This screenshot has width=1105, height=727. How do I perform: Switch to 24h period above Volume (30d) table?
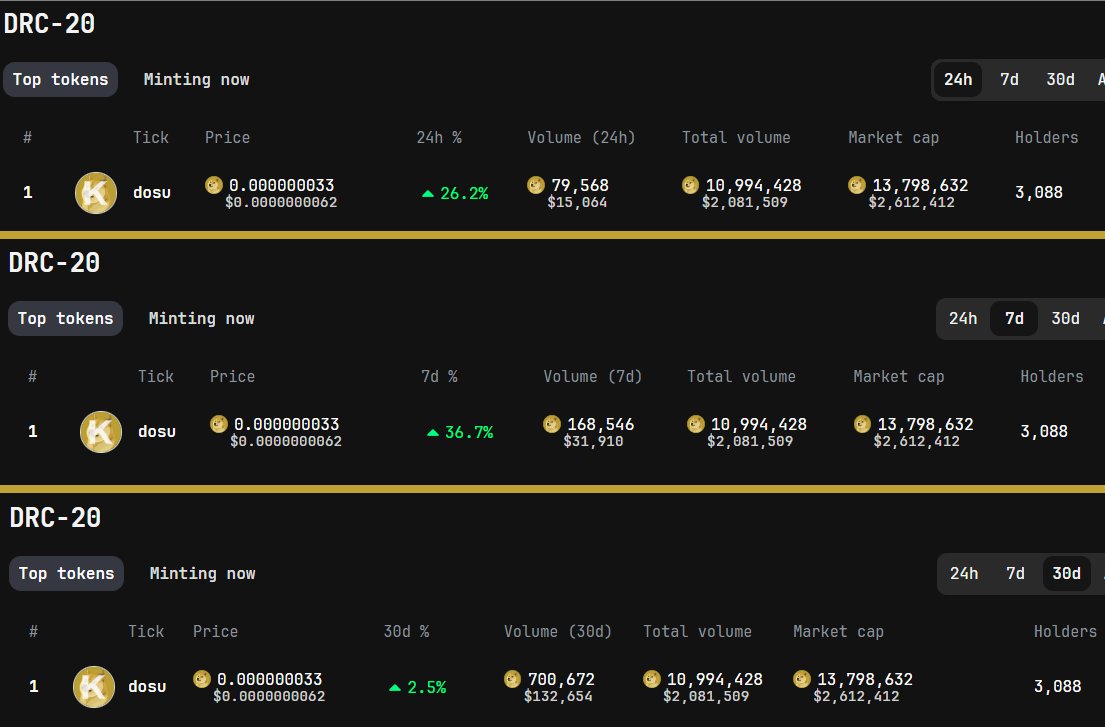click(964, 573)
